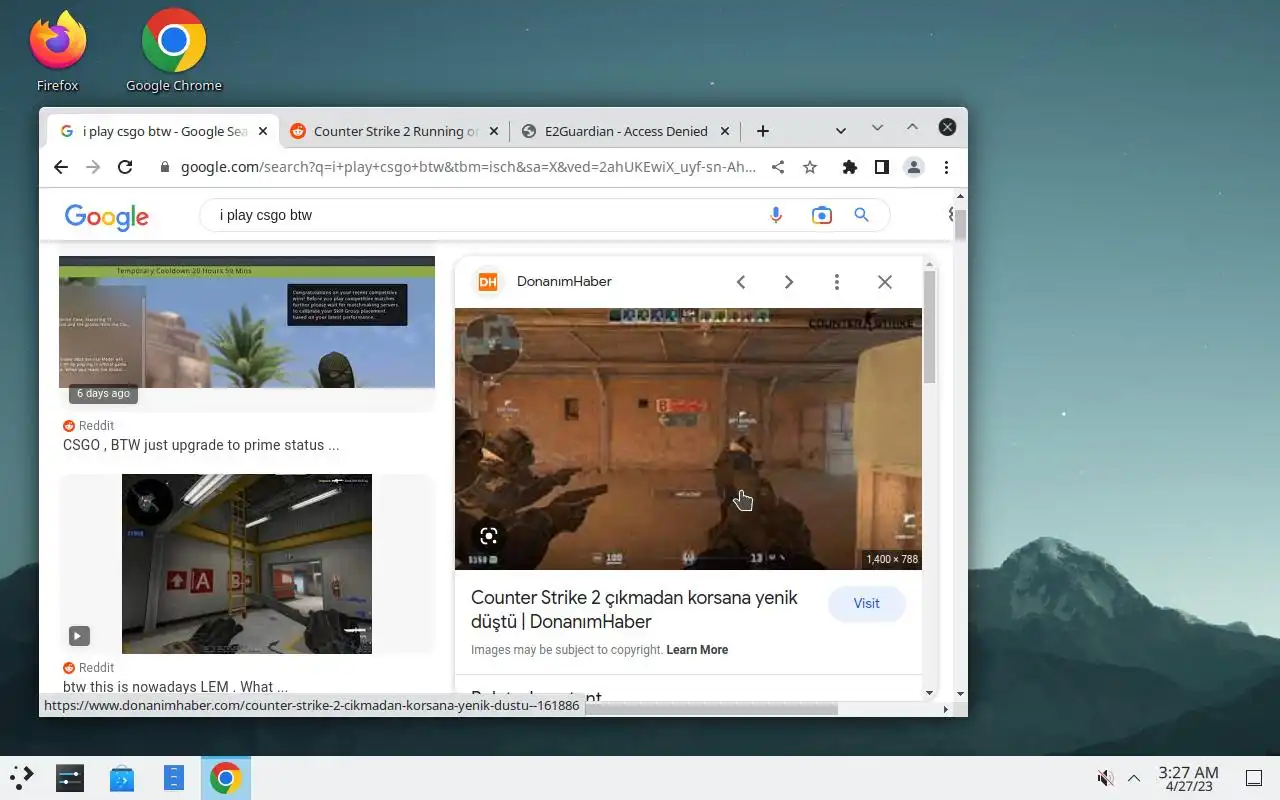Image resolution: width=1280 pixels, height=800 pixels.
Task: Open more options in DonanımHaber preview
Action: 837,282
